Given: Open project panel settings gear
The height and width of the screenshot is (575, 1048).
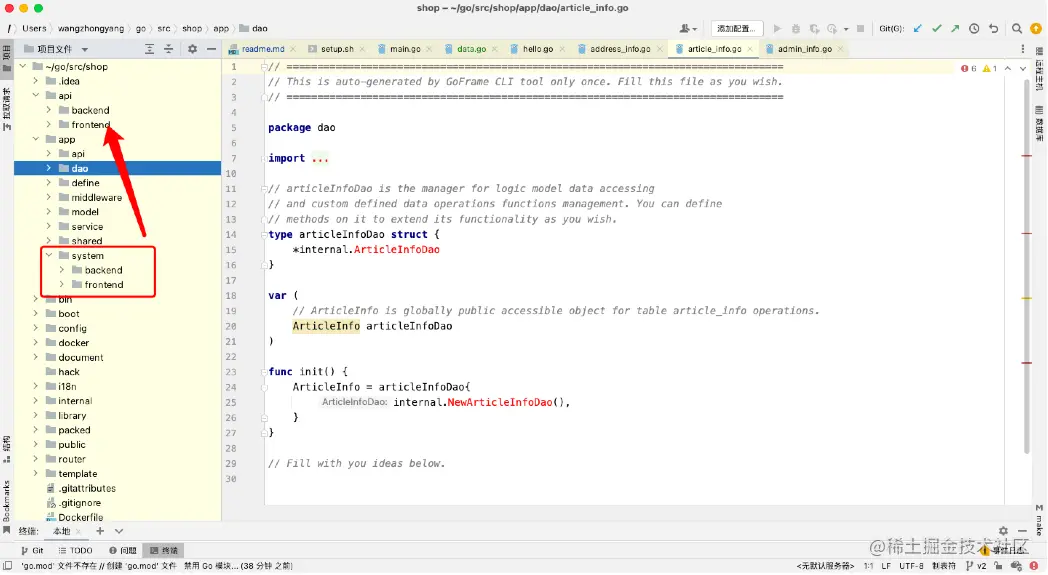Looking at the screenshot, I should [x=192, y=49].
